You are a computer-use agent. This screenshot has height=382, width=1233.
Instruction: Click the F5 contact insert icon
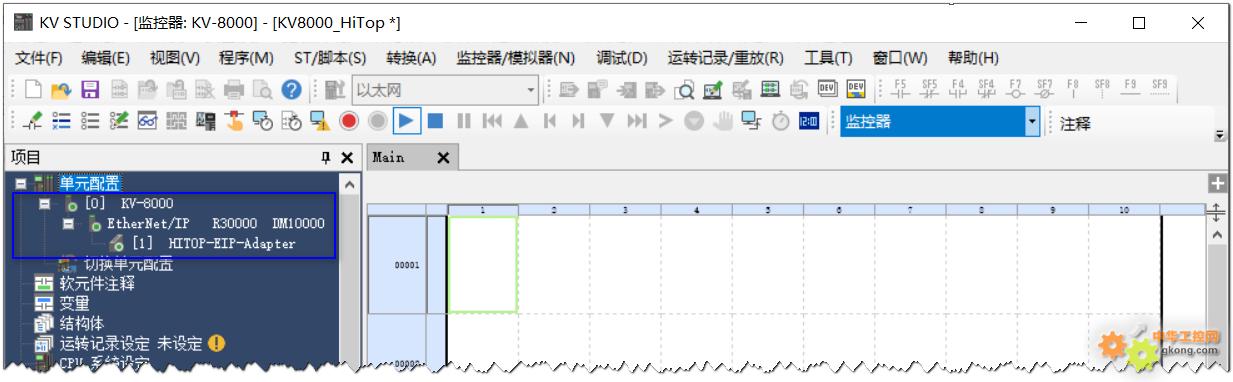(900, 89)
